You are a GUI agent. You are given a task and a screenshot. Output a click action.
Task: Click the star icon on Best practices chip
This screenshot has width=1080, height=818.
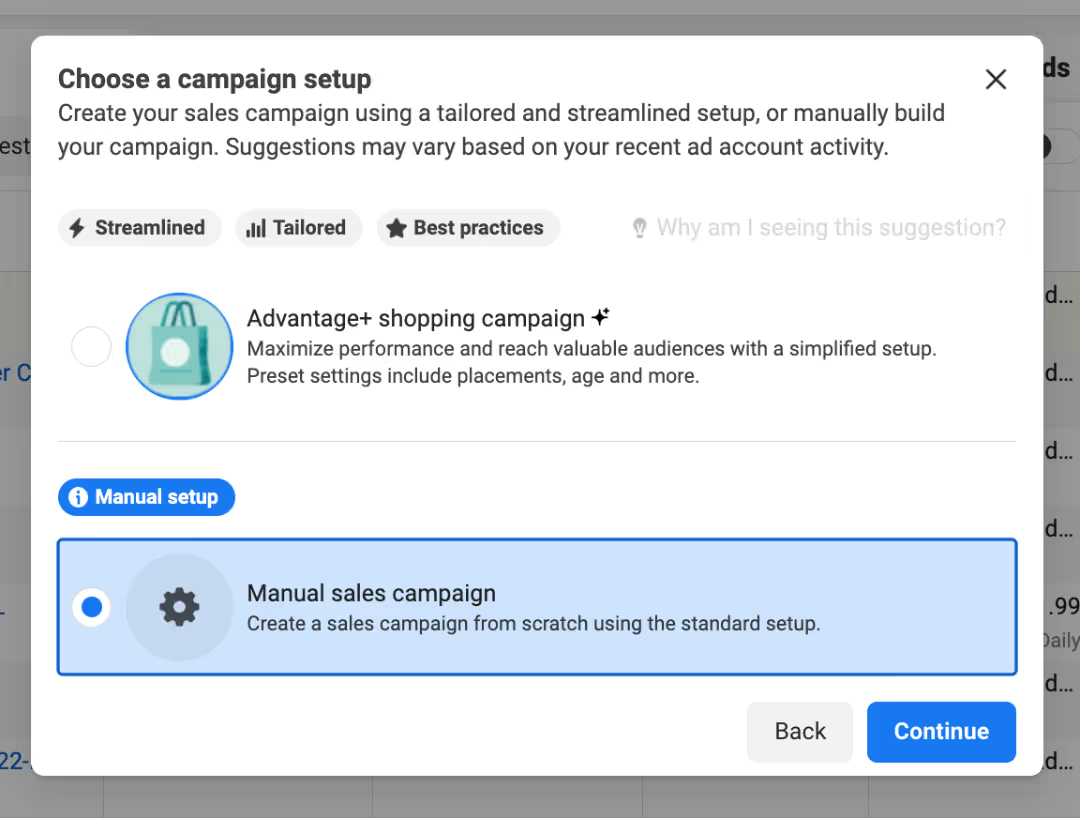tap(396, 228)
